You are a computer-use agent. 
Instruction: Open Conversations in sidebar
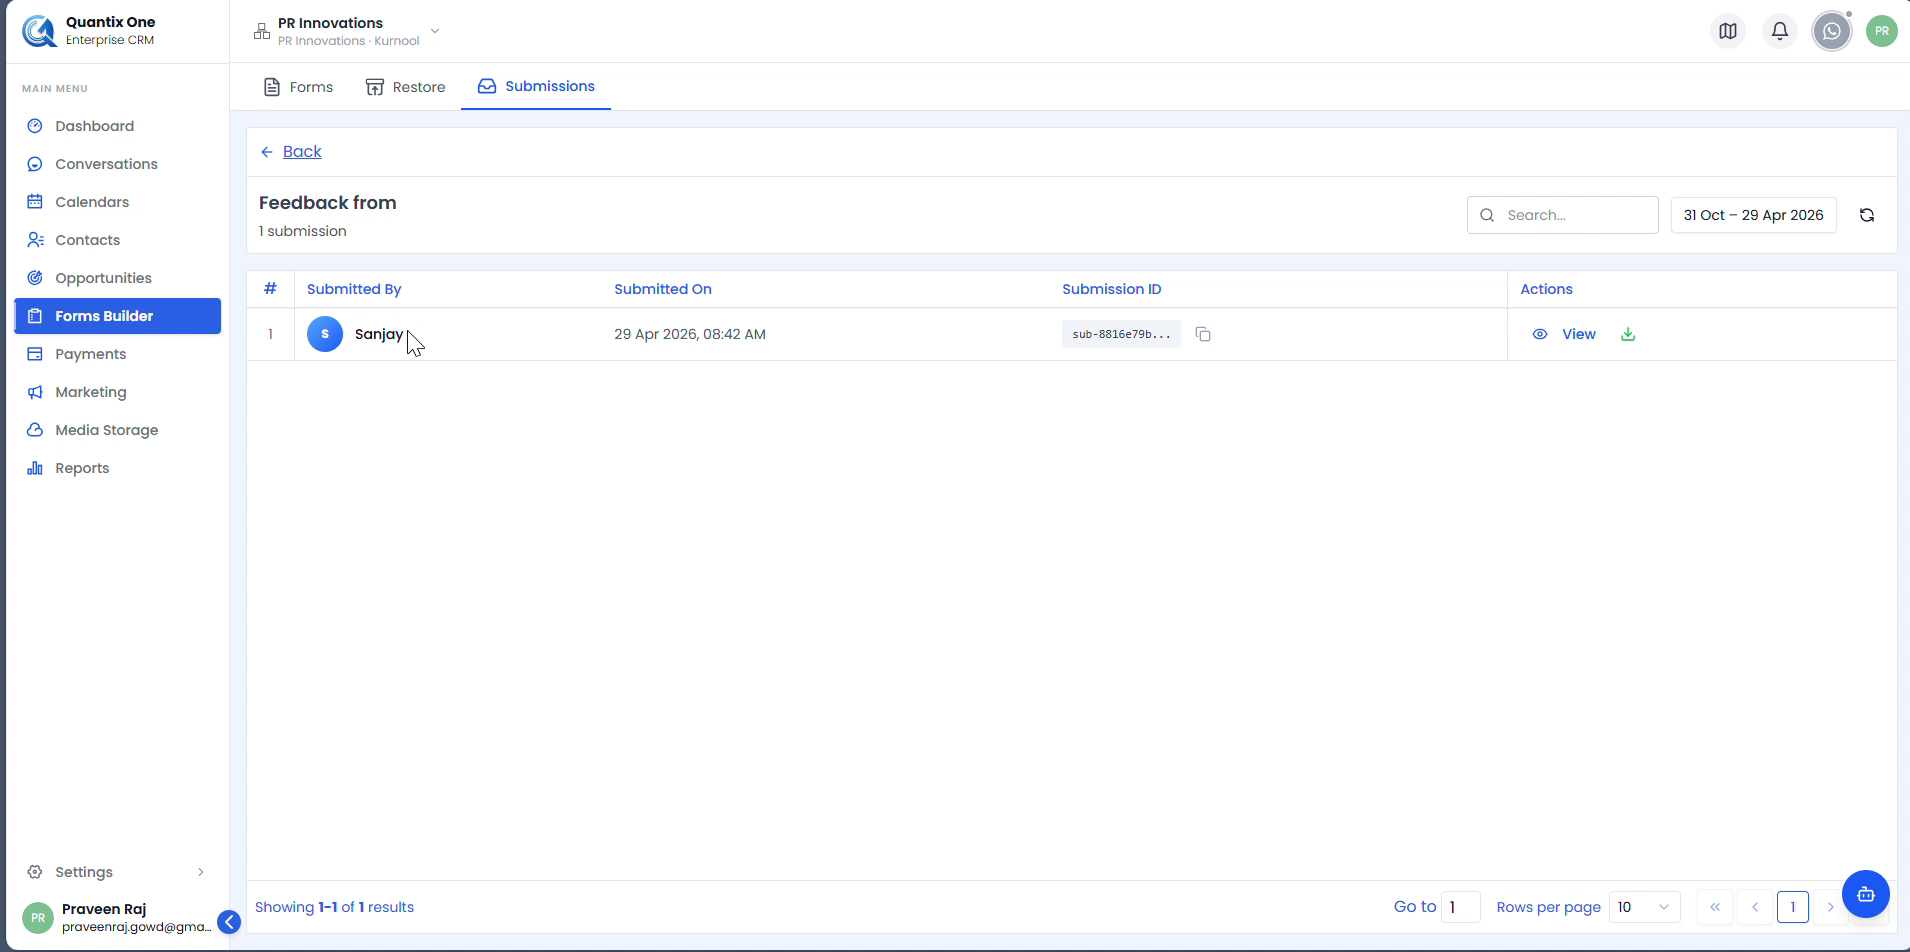(118, 164)
